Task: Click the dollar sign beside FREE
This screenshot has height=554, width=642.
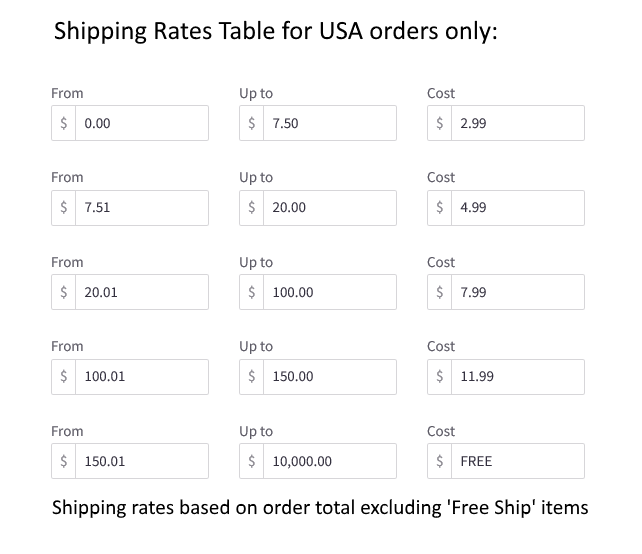Action: (x=440, y=462)
